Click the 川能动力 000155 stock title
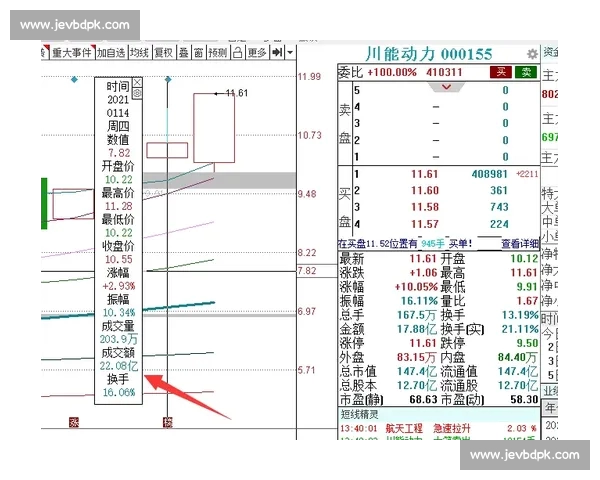This screenshot has width=600, height=480. 429,54
